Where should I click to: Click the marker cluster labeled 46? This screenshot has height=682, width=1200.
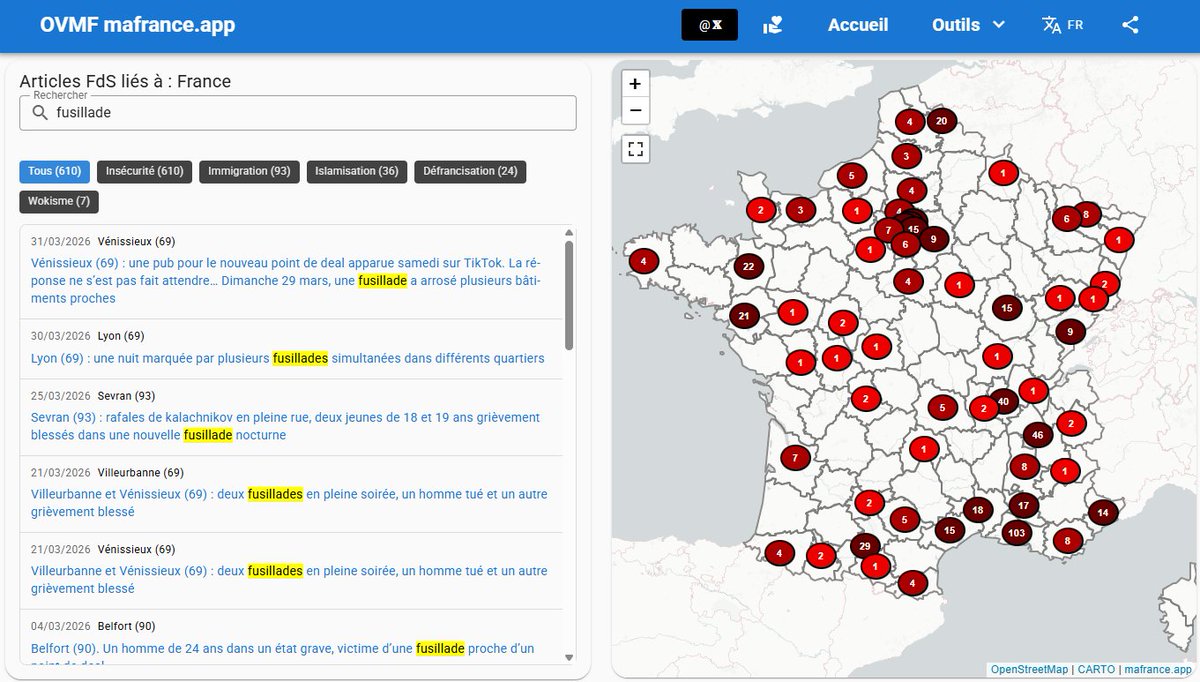click(1037, 434)
